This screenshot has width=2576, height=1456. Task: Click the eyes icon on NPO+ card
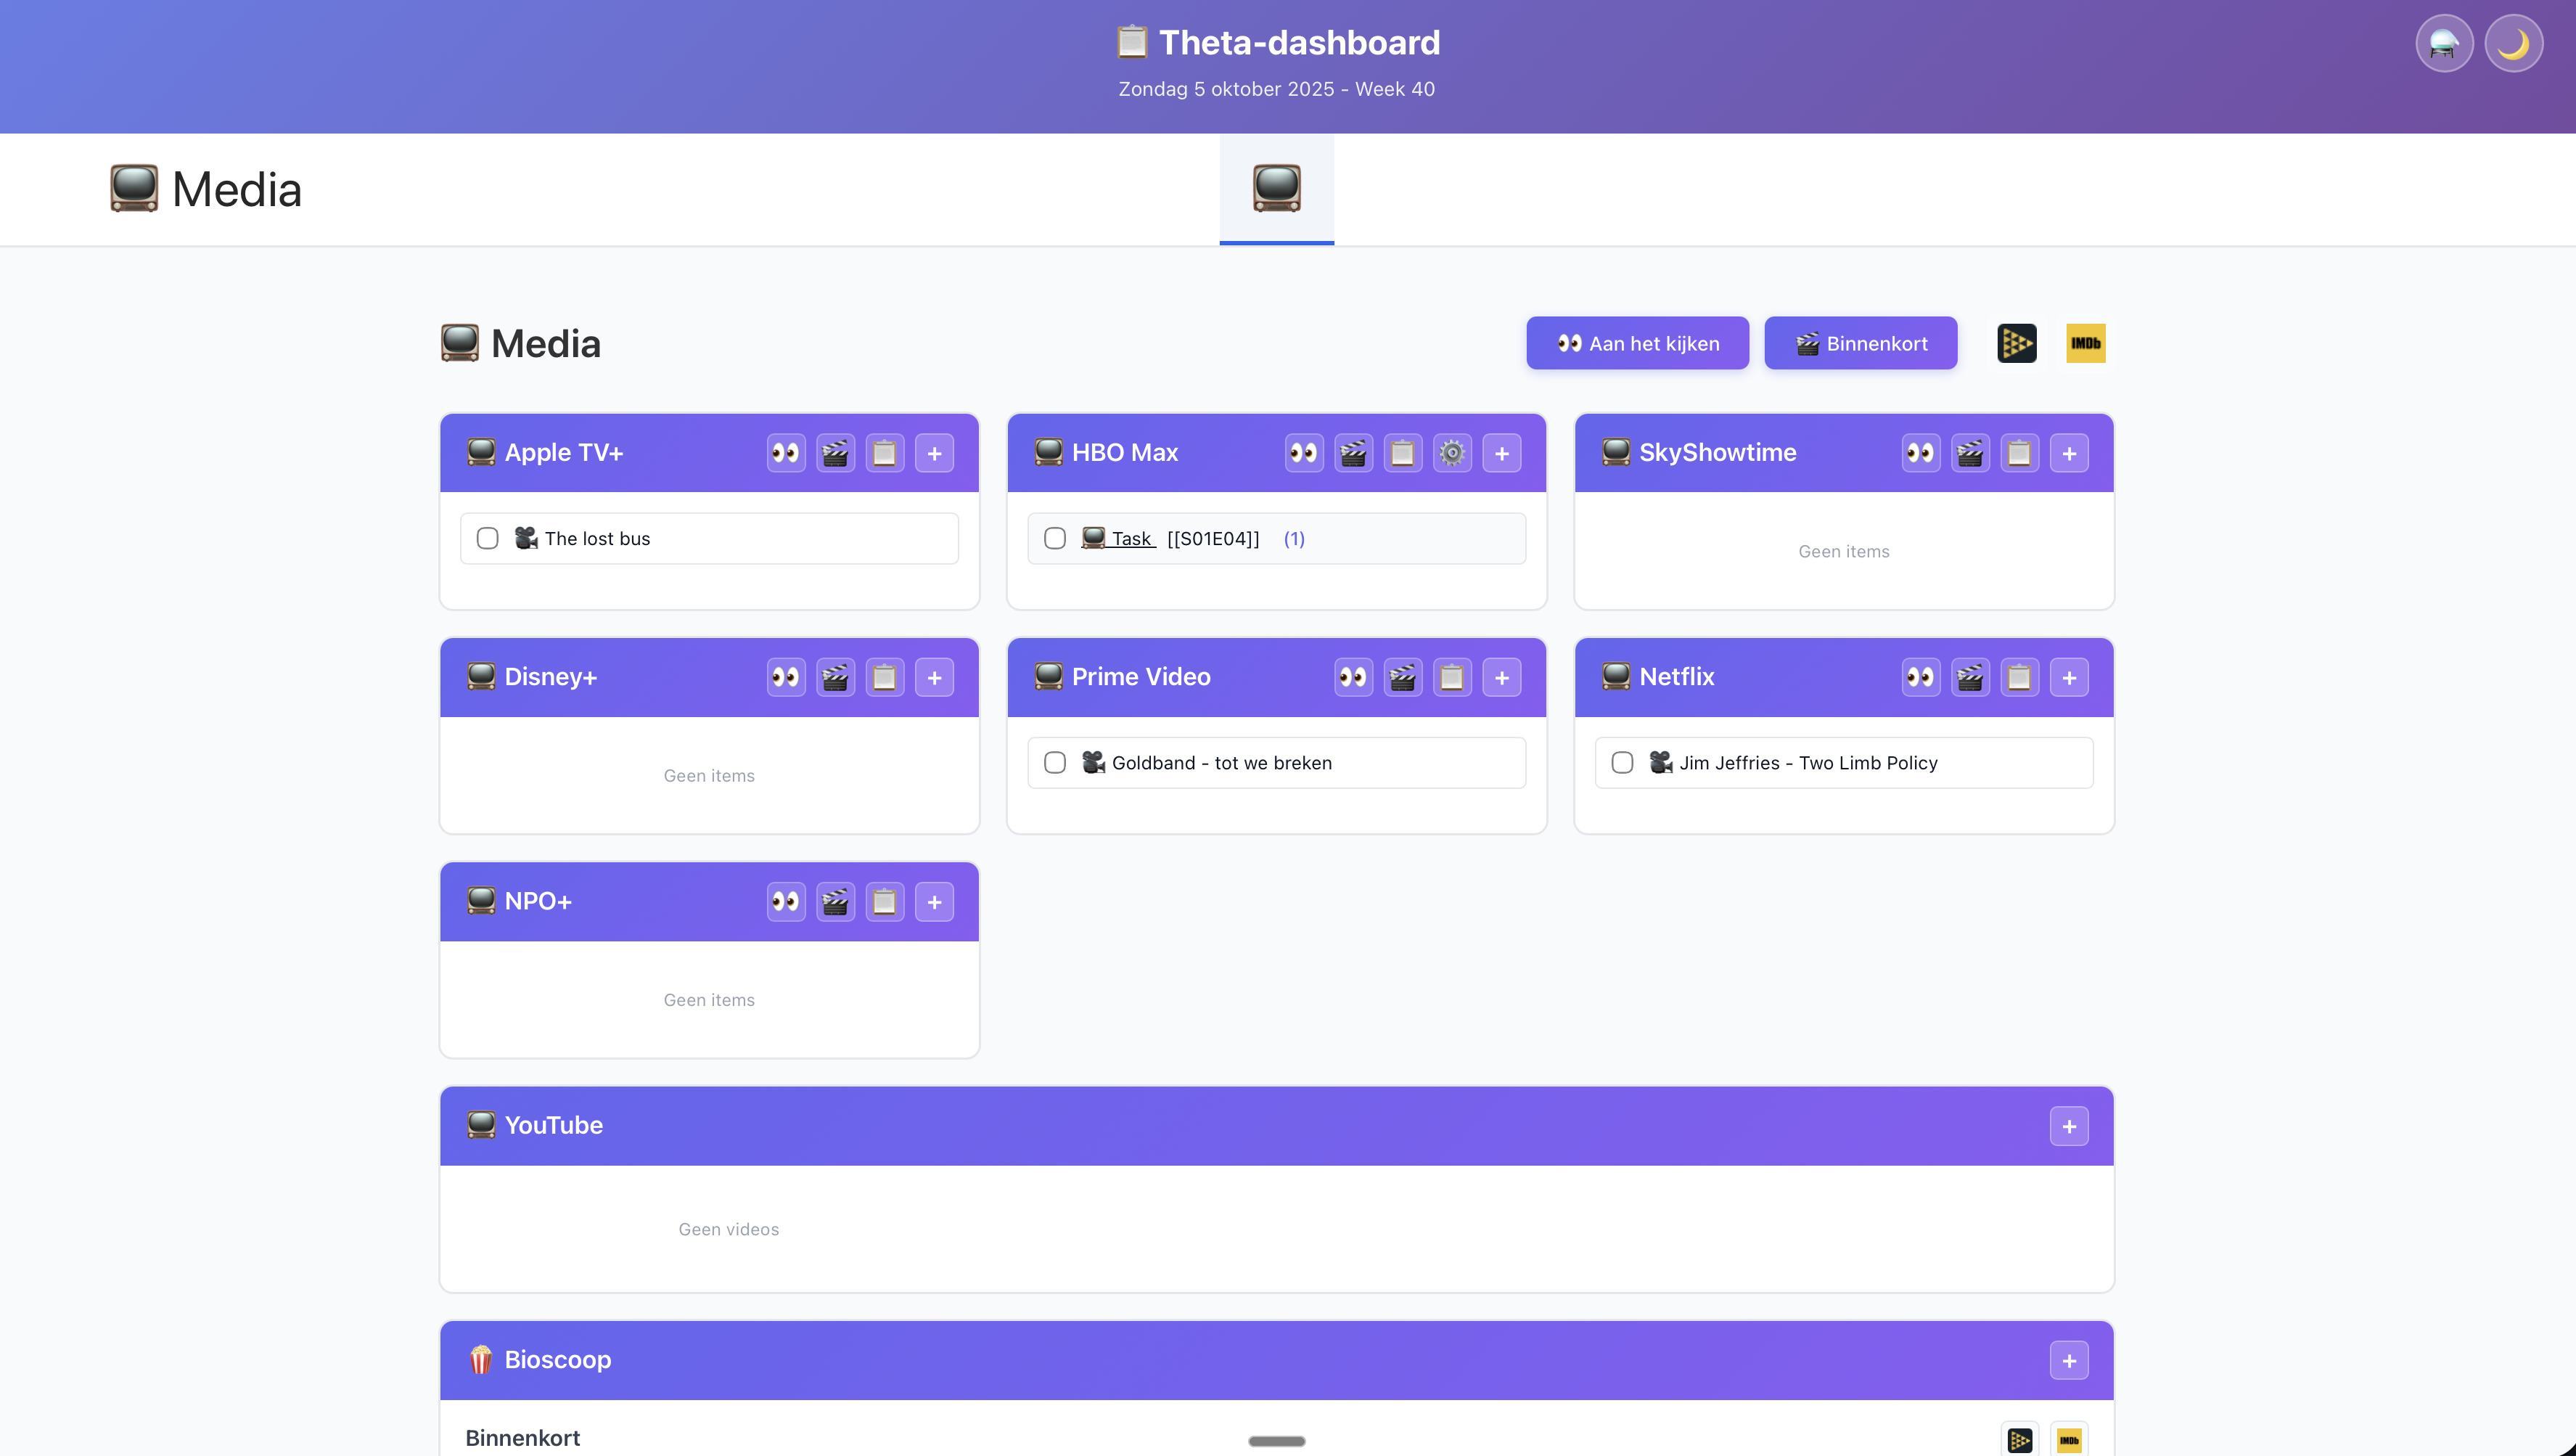[x=786, y=902]
